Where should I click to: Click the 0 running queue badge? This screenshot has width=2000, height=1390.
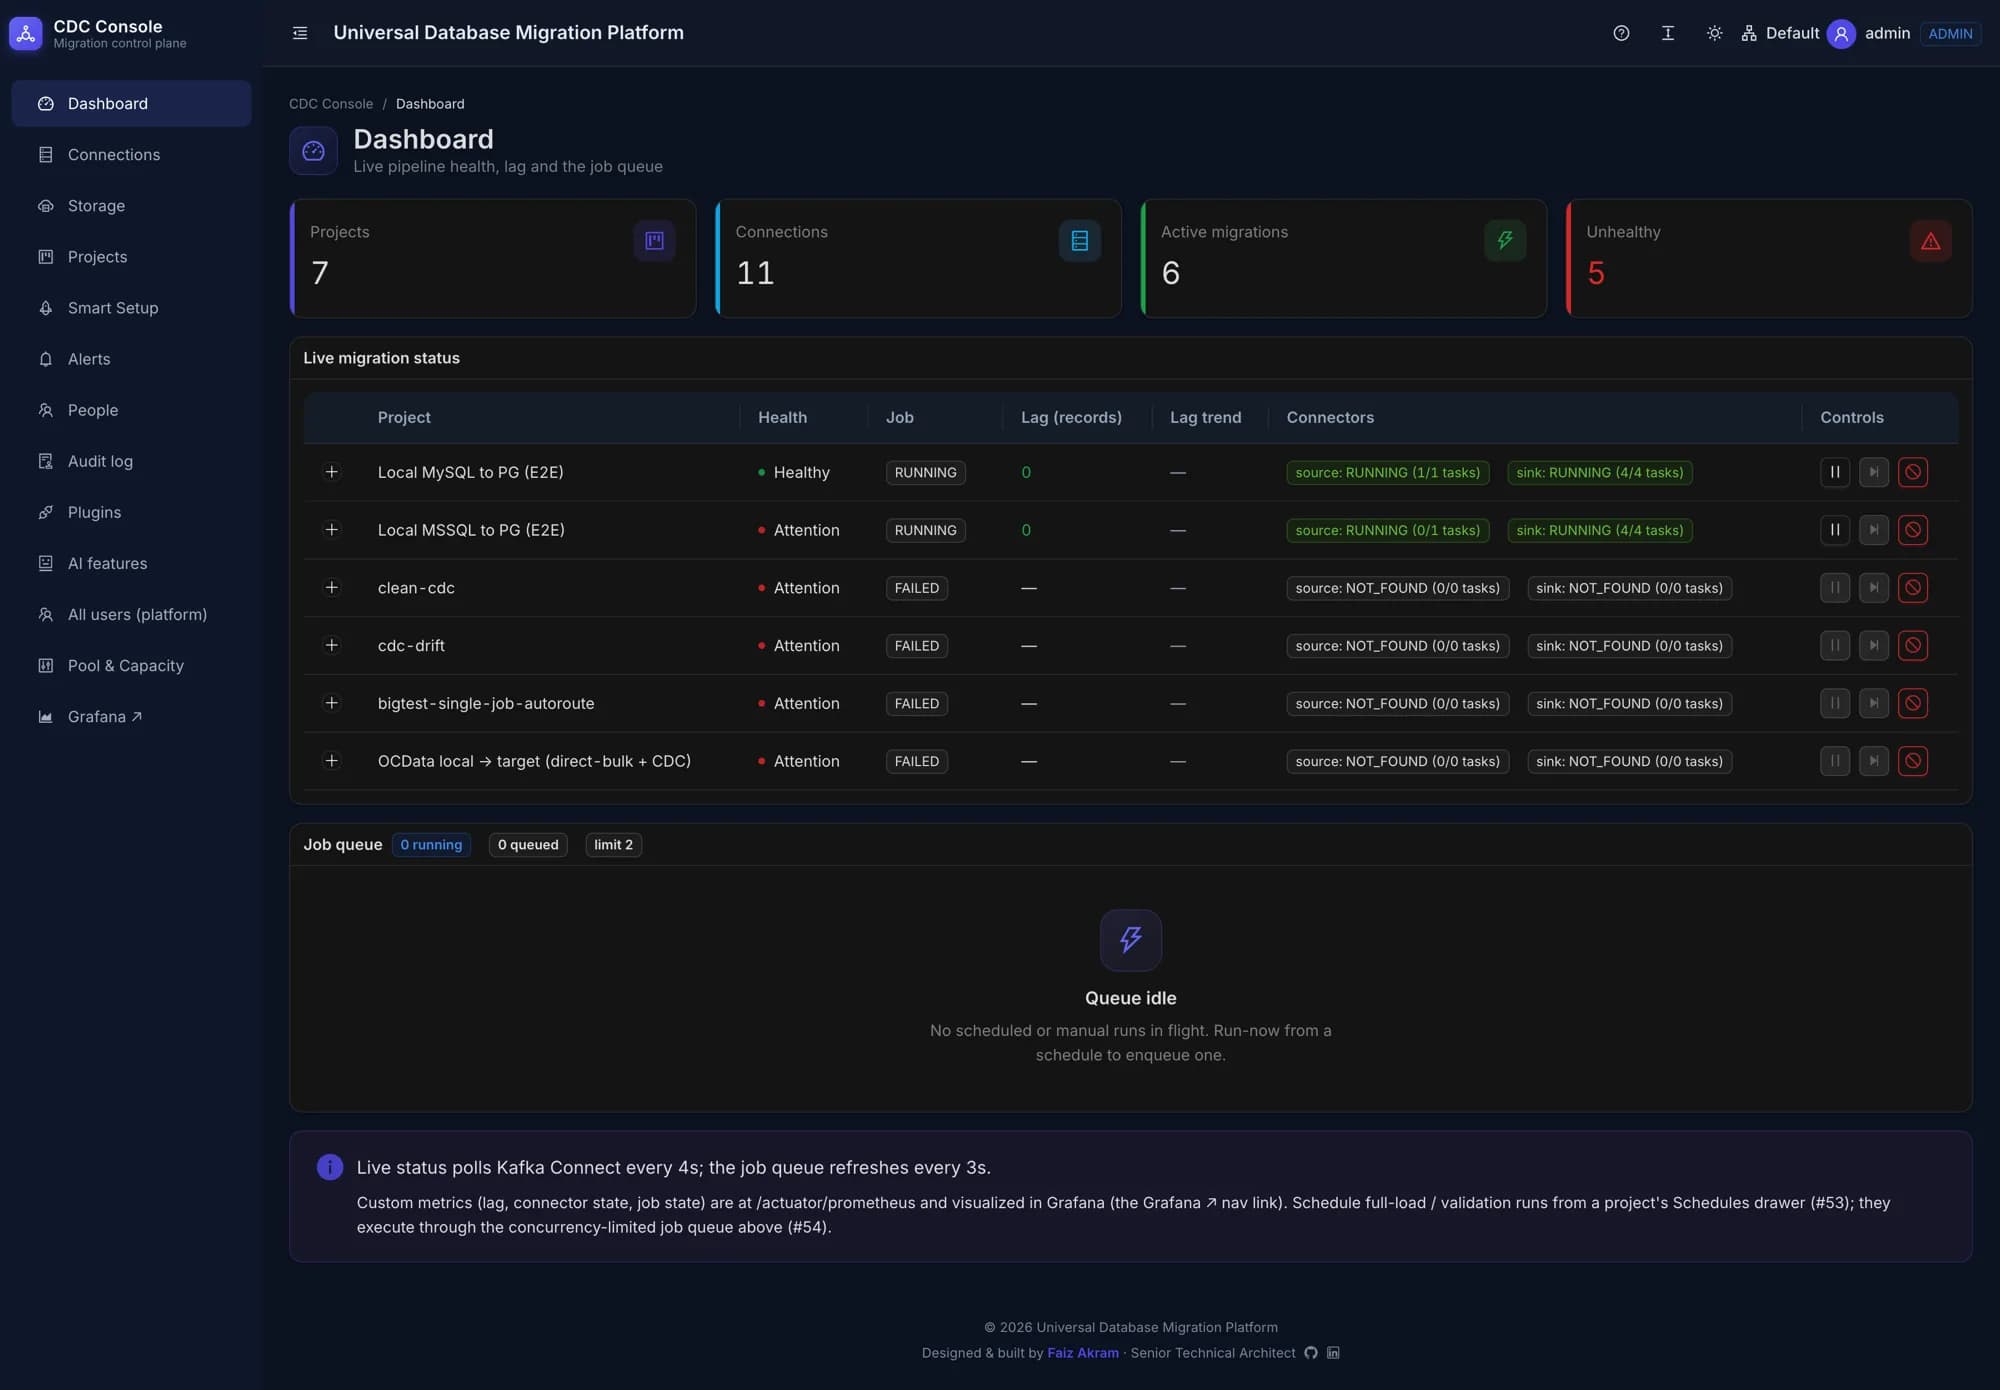coord(431,845)
